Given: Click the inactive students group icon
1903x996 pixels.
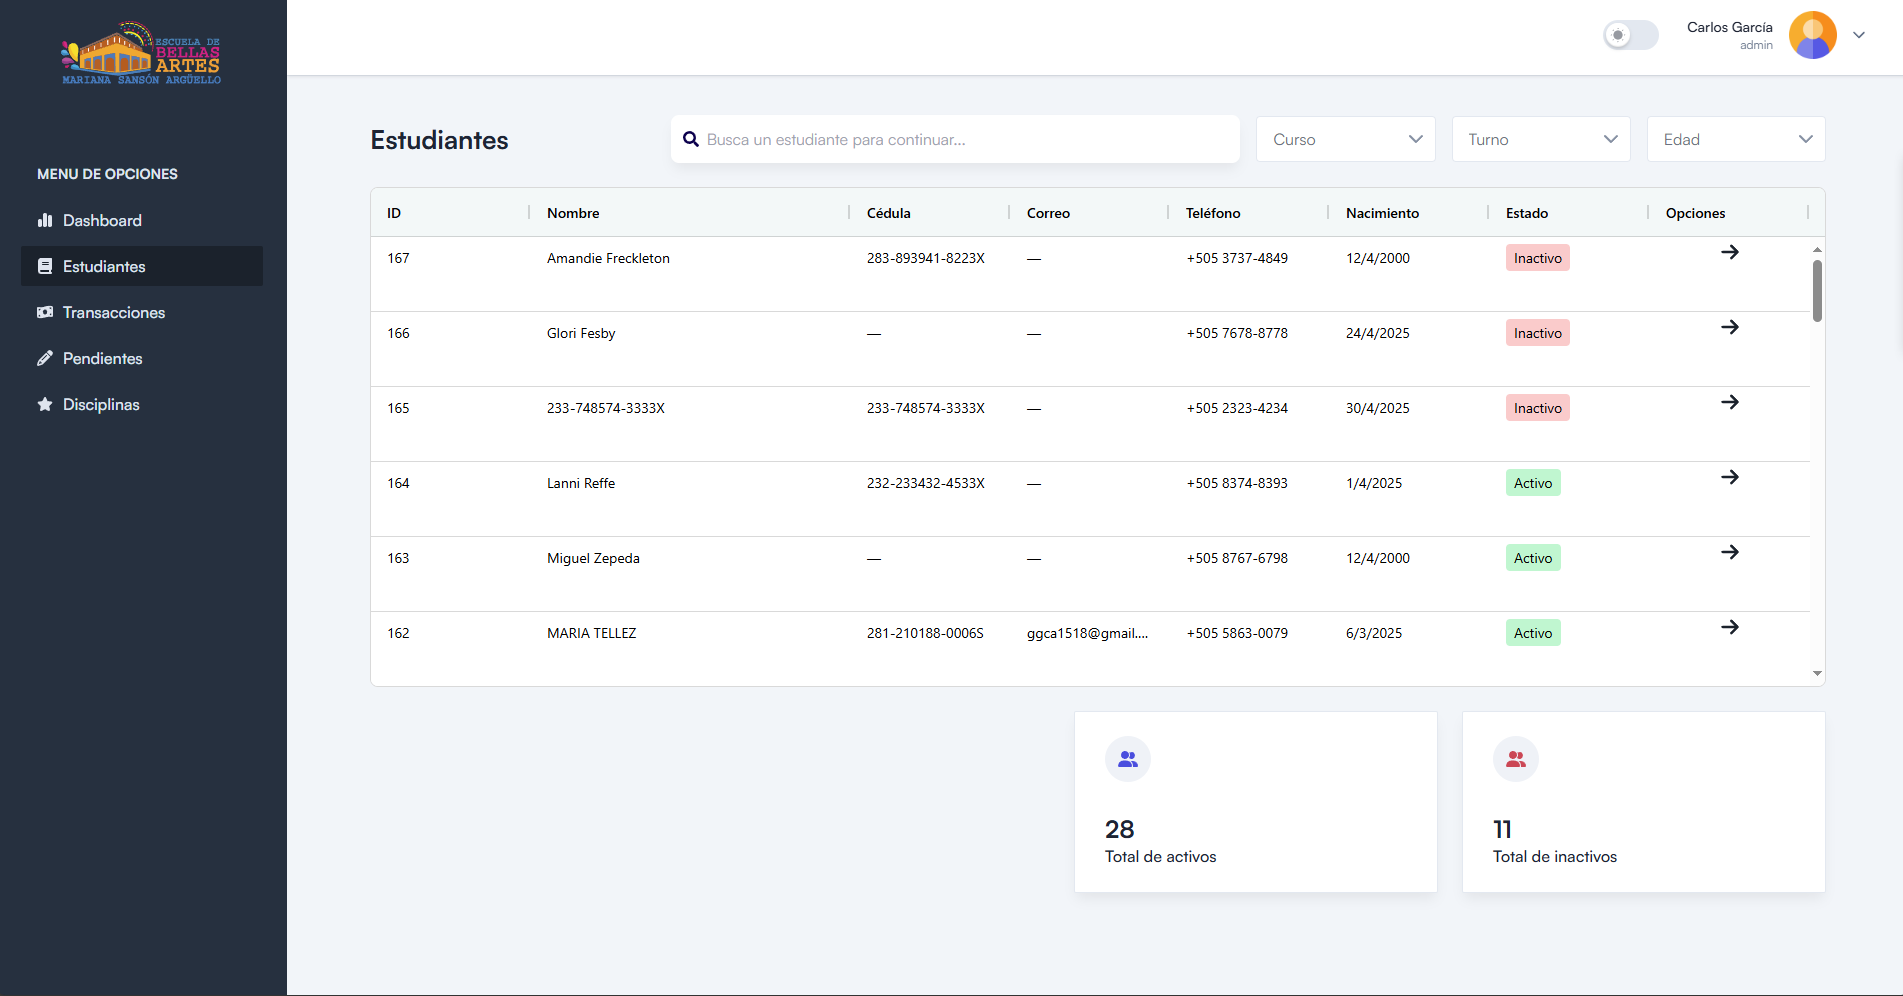Looking at the screenshot, I should click(x=1515, y=759).
